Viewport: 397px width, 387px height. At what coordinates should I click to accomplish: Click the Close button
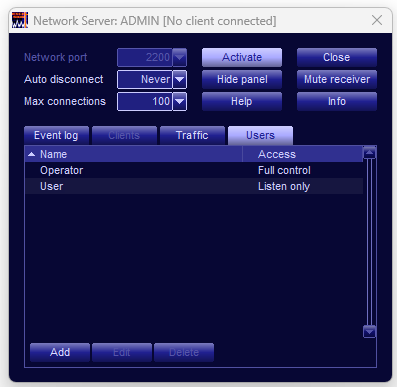click(337, 57)
